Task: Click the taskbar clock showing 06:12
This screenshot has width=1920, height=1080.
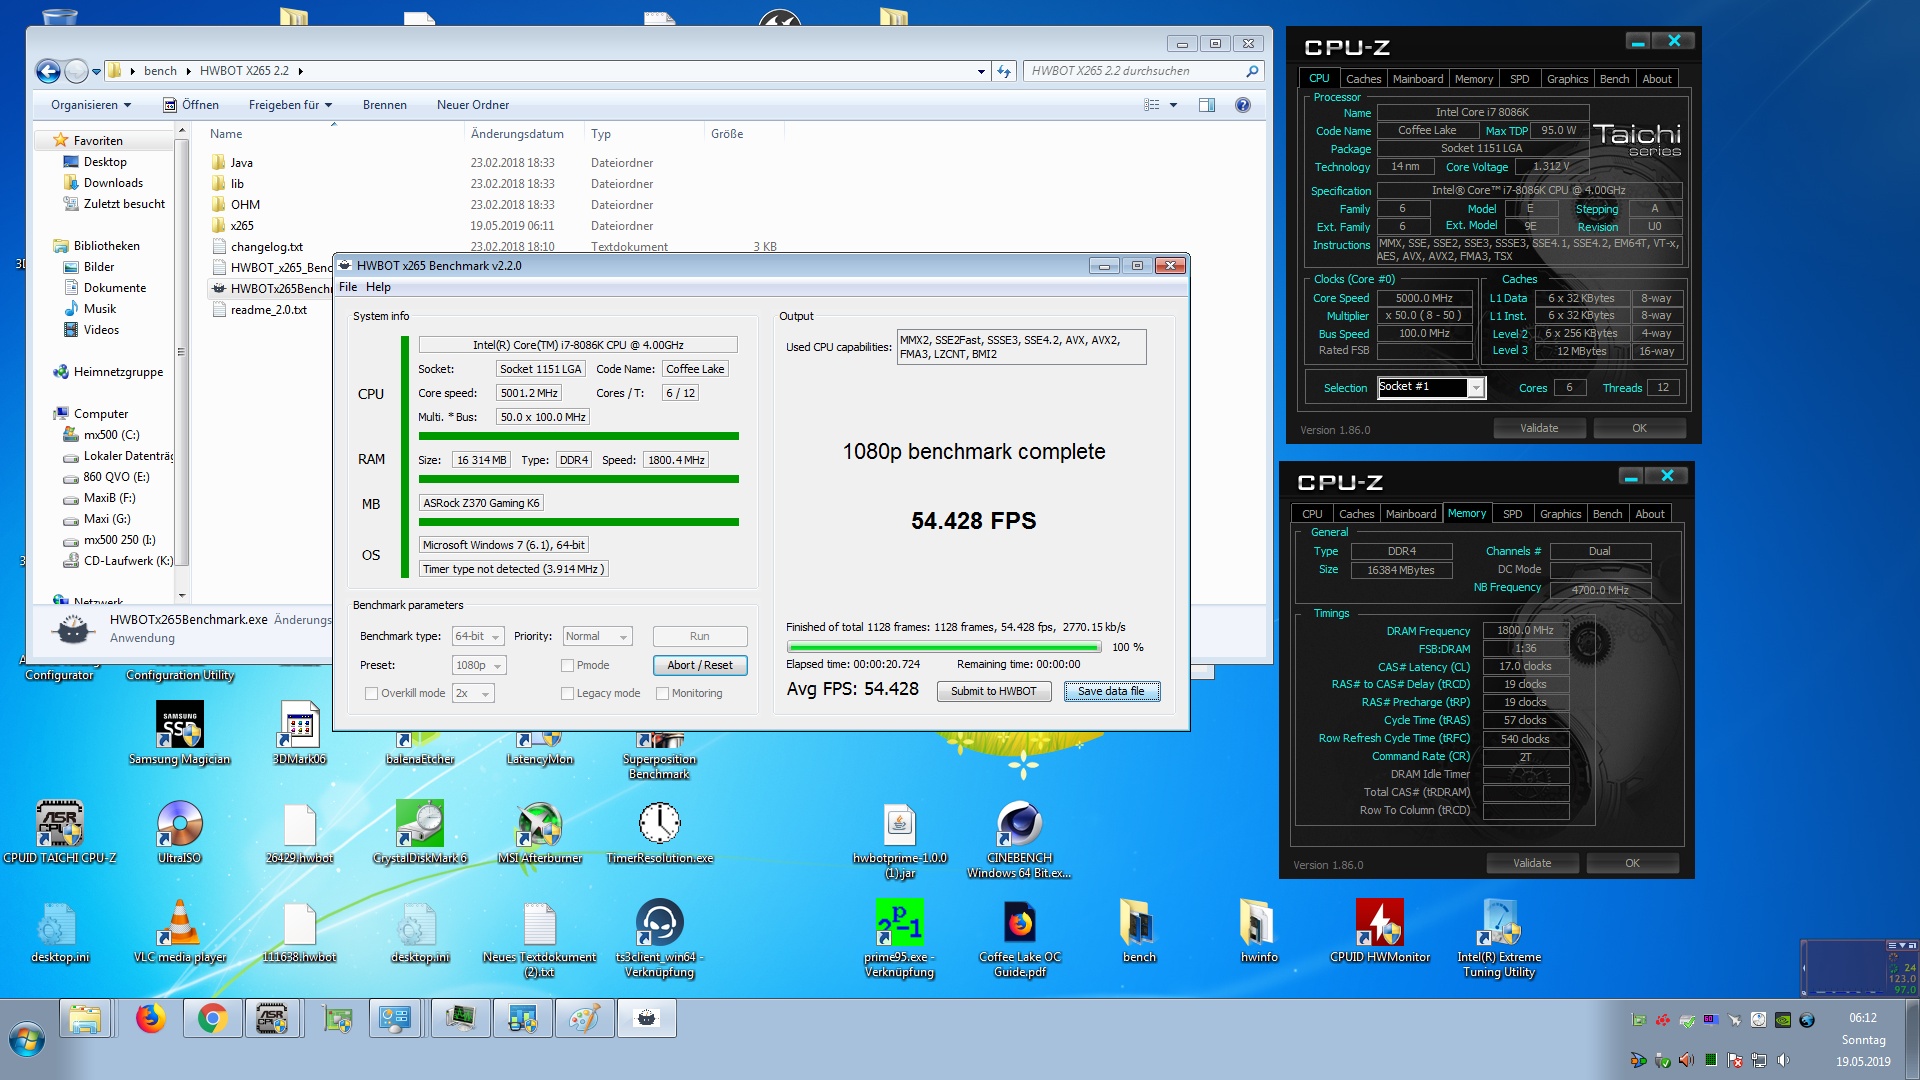Action: click(x=1862, y=1018)
